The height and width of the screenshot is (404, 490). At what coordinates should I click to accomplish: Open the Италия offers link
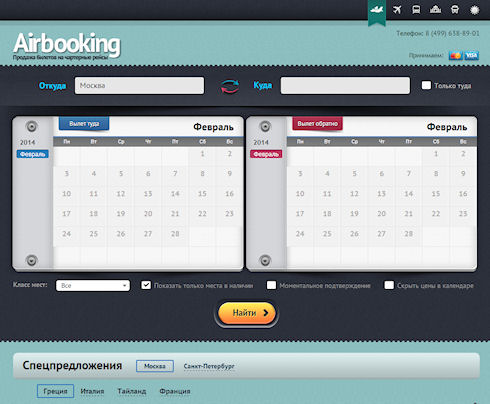tap(92, 391)
